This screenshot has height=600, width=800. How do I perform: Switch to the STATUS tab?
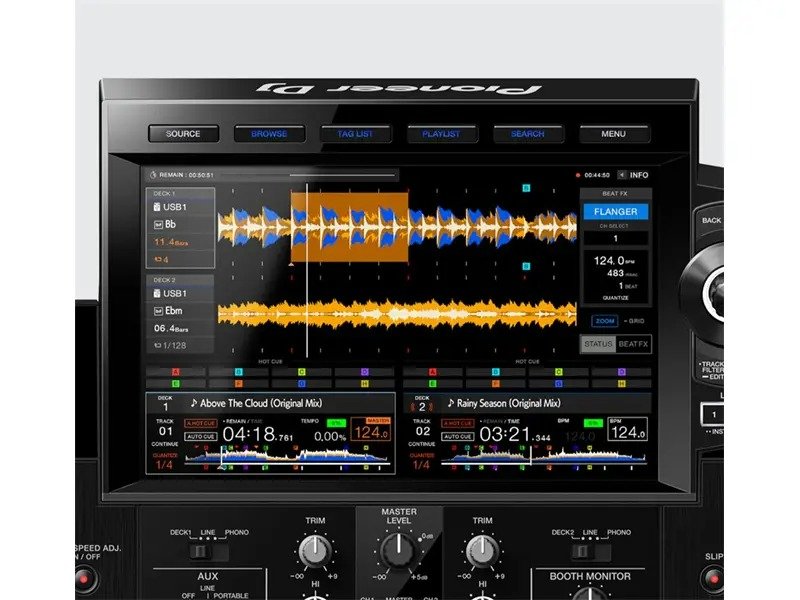pyautogui.click(x=597, y=343)
